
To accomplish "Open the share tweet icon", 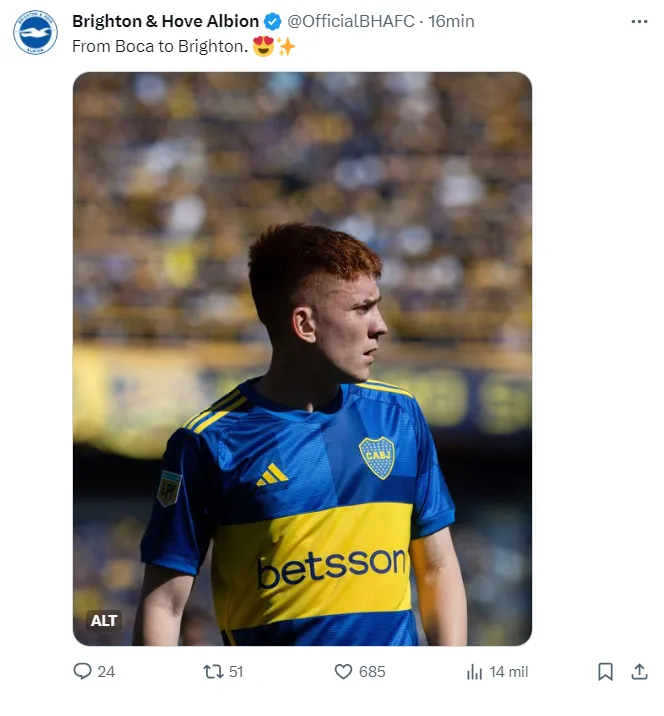I will point(639,672).
